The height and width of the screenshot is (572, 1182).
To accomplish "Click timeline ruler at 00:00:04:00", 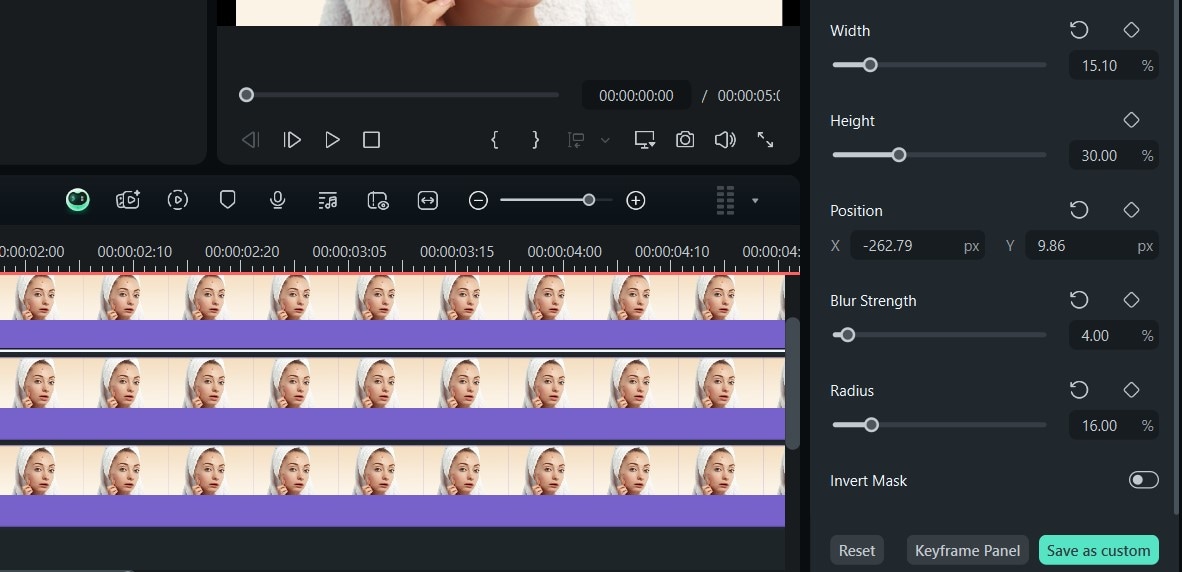I will click(564, 252).
